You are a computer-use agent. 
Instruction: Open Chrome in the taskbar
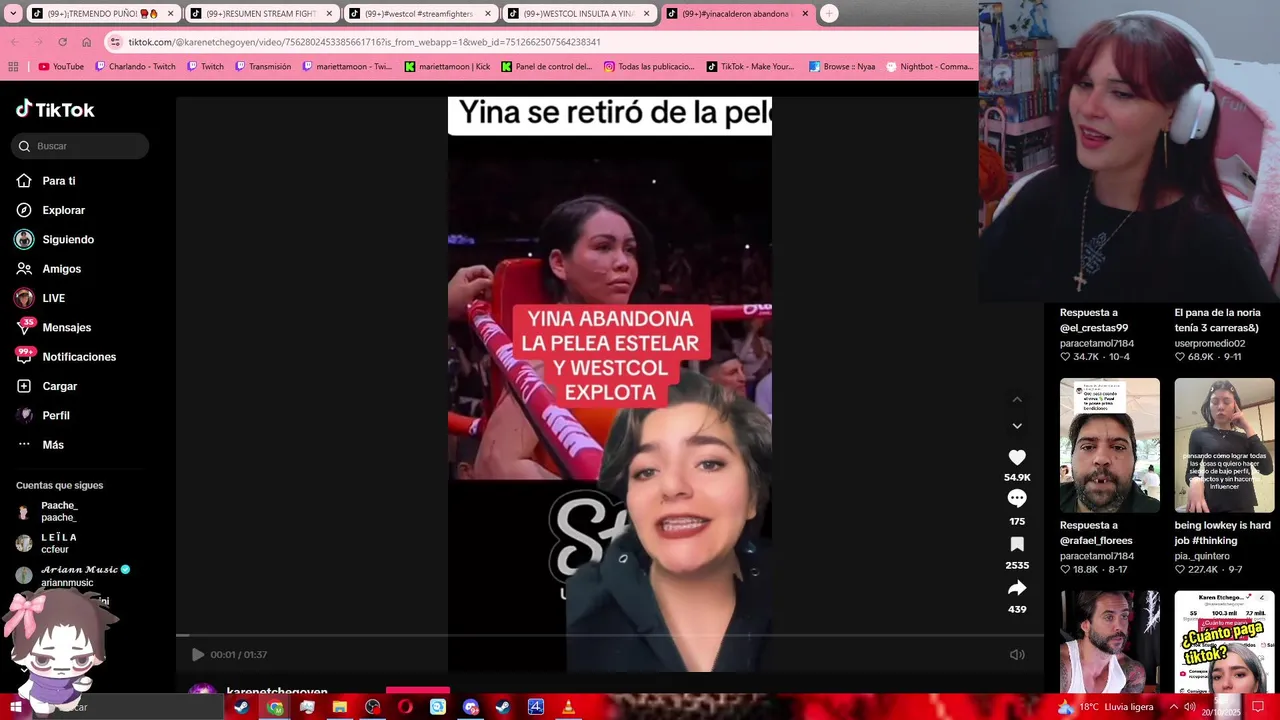pos(275,707)
